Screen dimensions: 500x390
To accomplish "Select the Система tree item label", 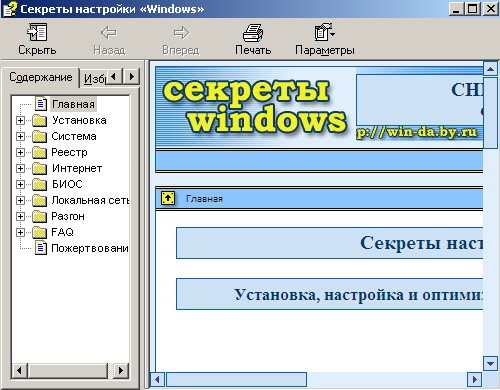I will (x=74, y=136).
